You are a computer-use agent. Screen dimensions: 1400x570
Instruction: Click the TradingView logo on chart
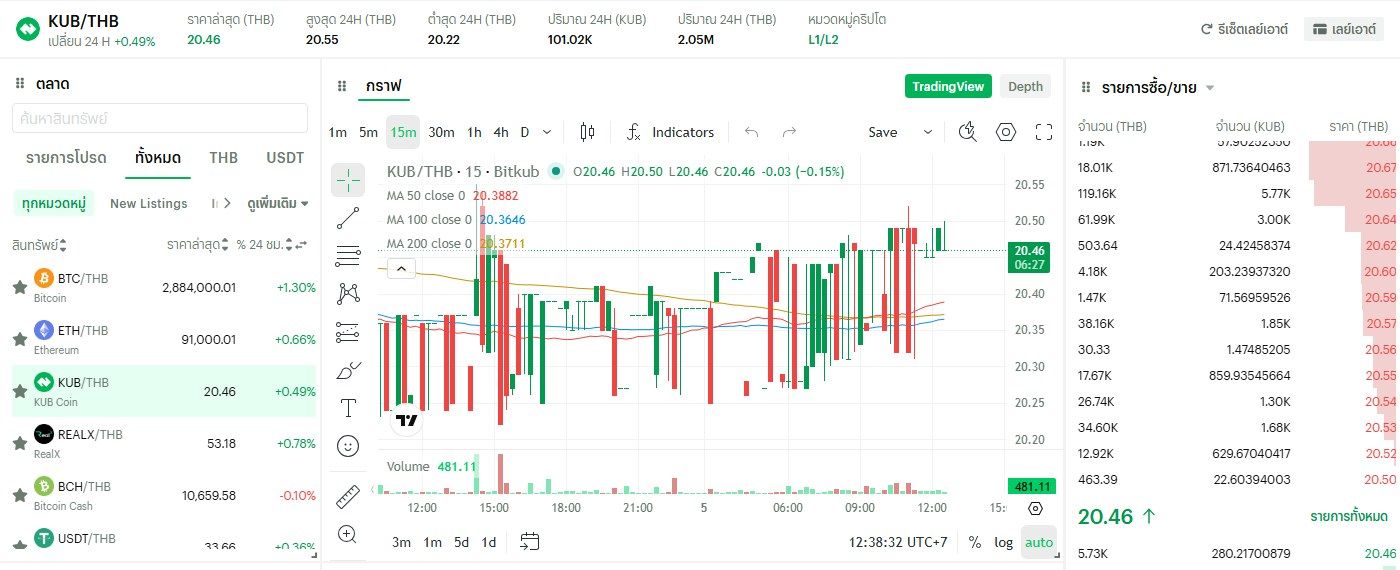[x=406, y=421]
